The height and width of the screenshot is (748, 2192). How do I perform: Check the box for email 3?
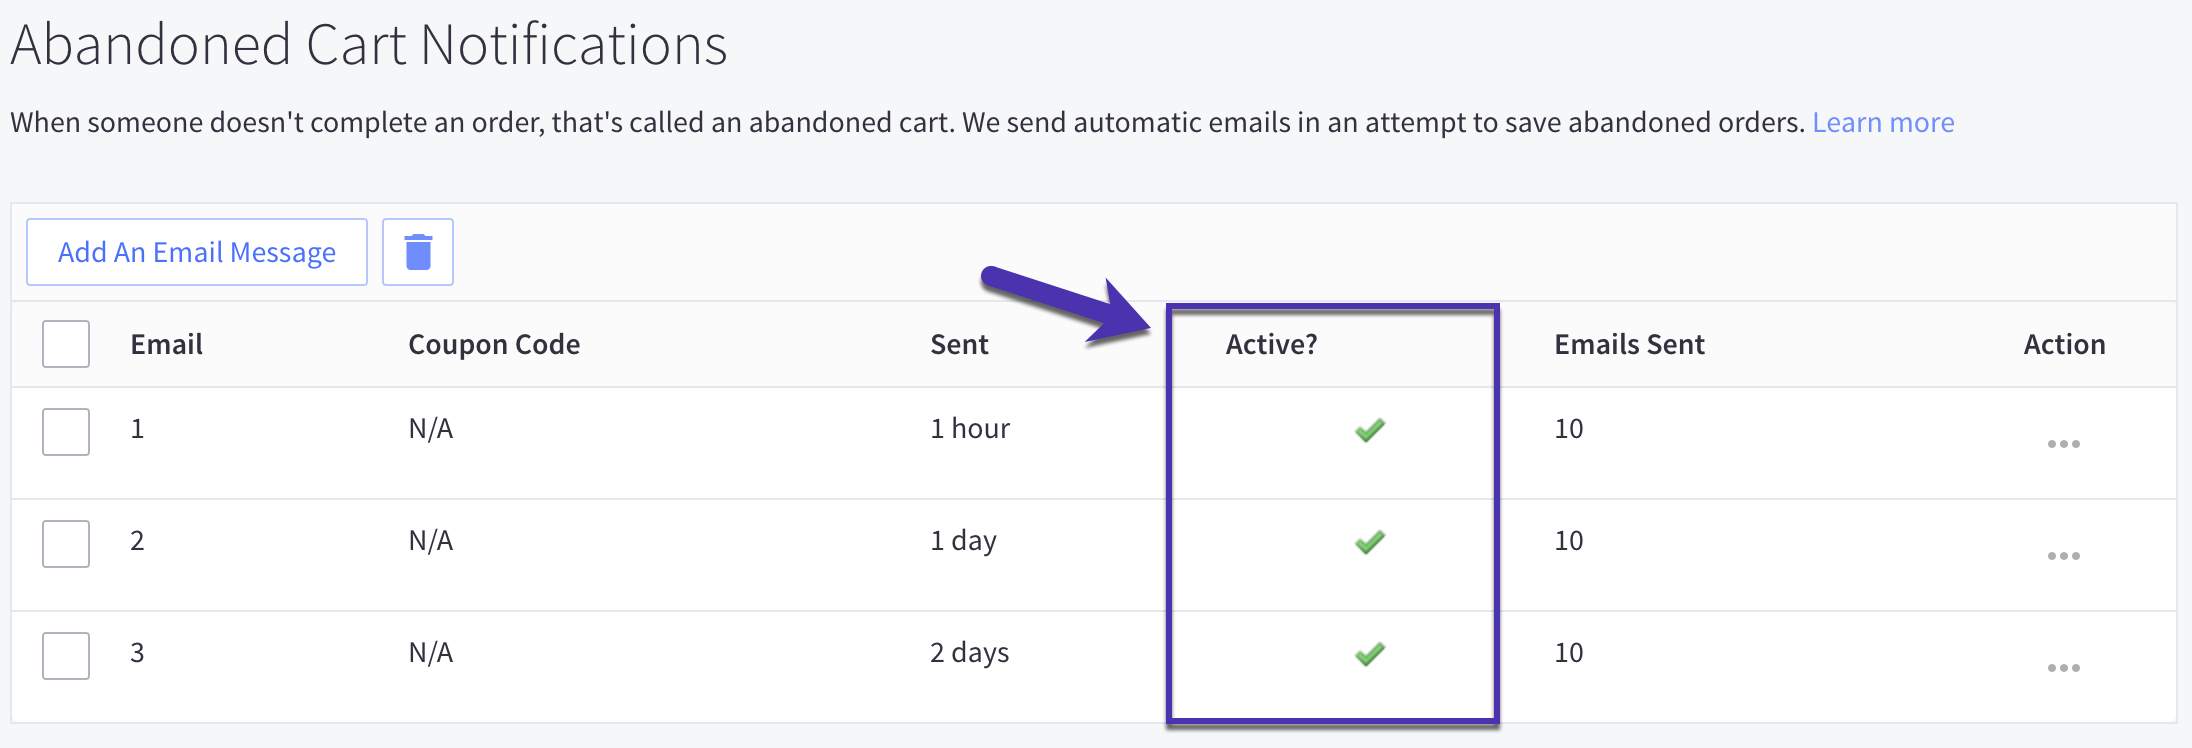66,656
